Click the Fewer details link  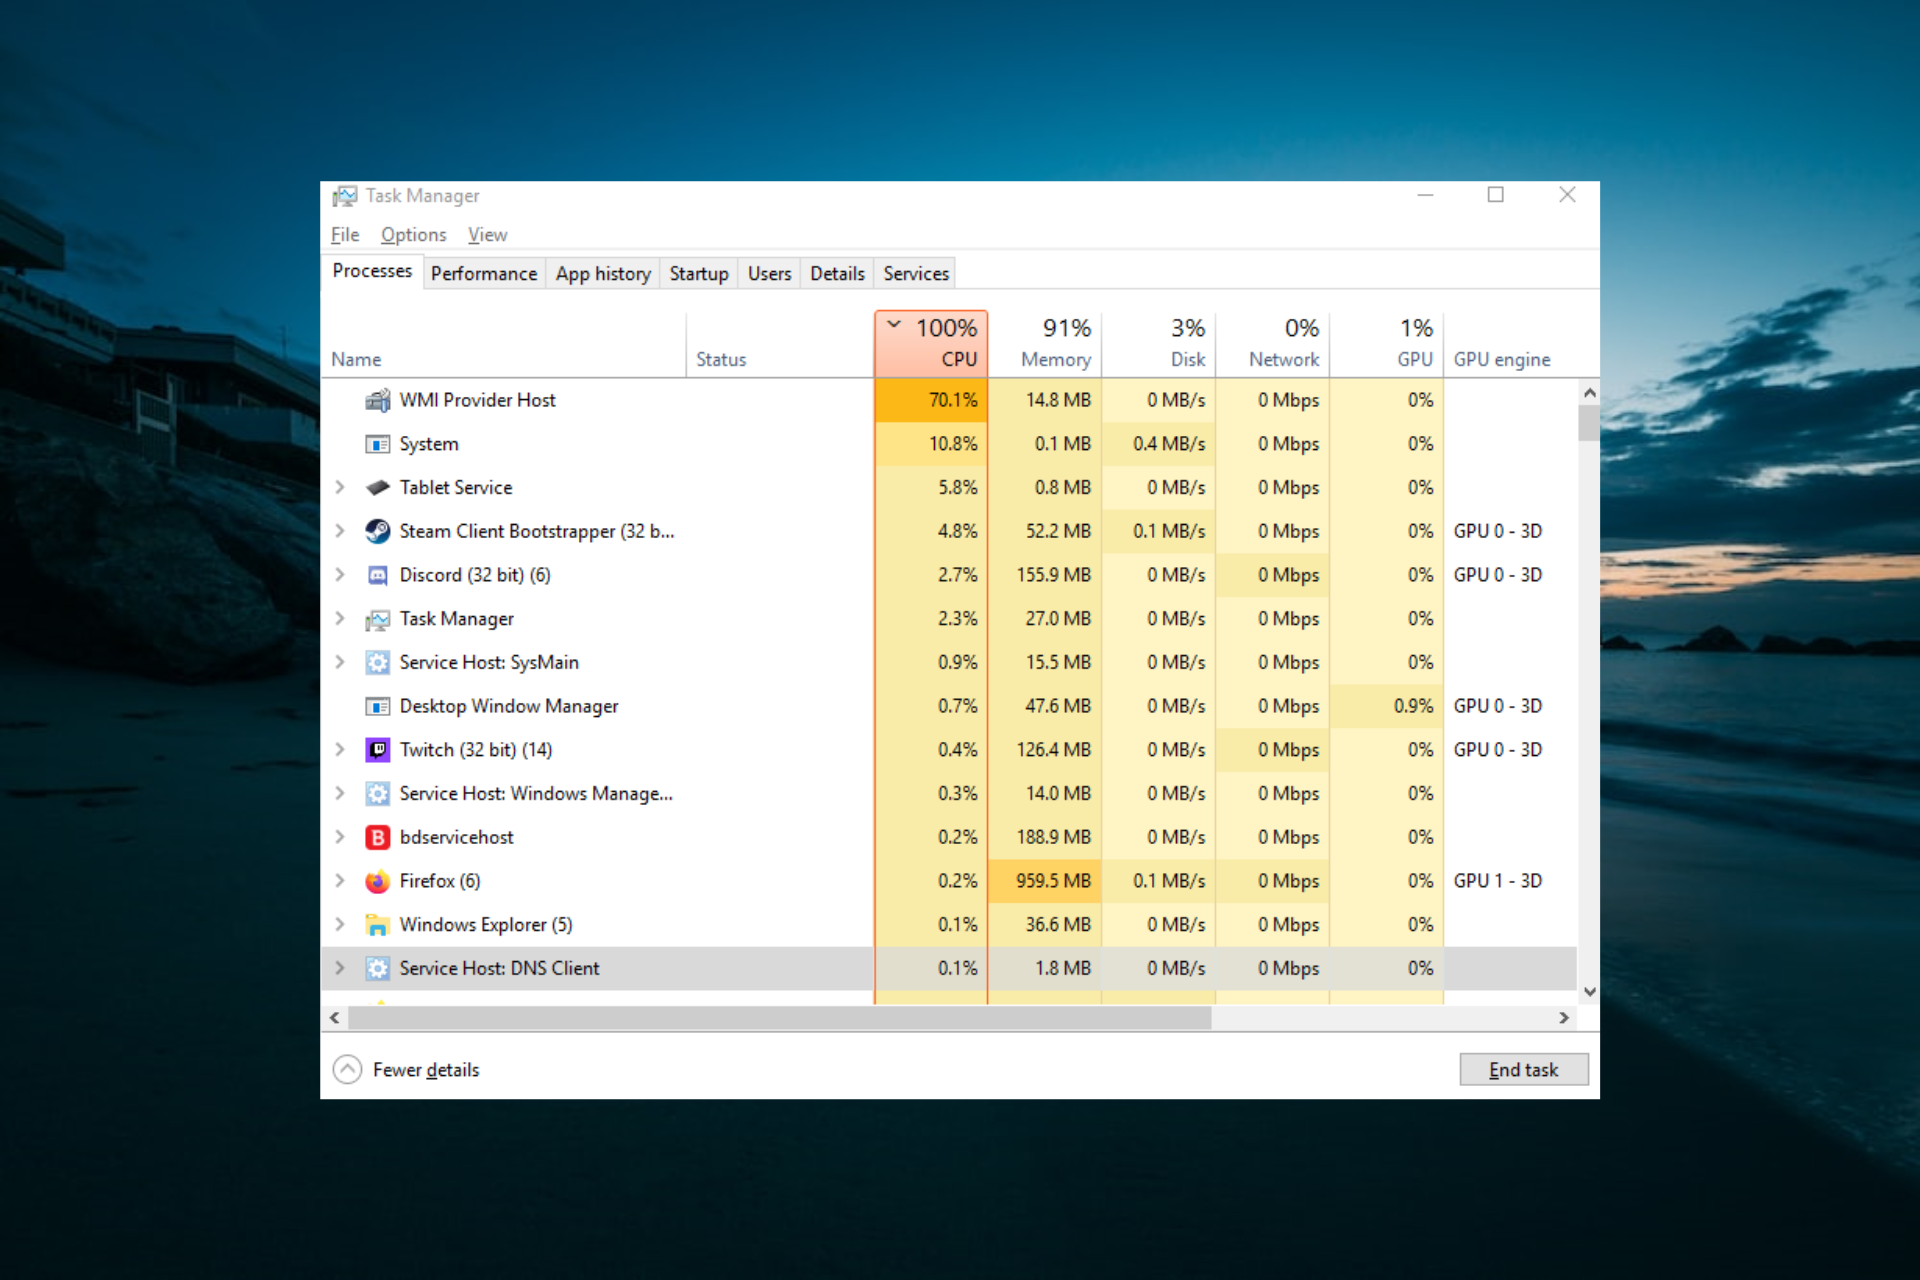point(426,1070)
